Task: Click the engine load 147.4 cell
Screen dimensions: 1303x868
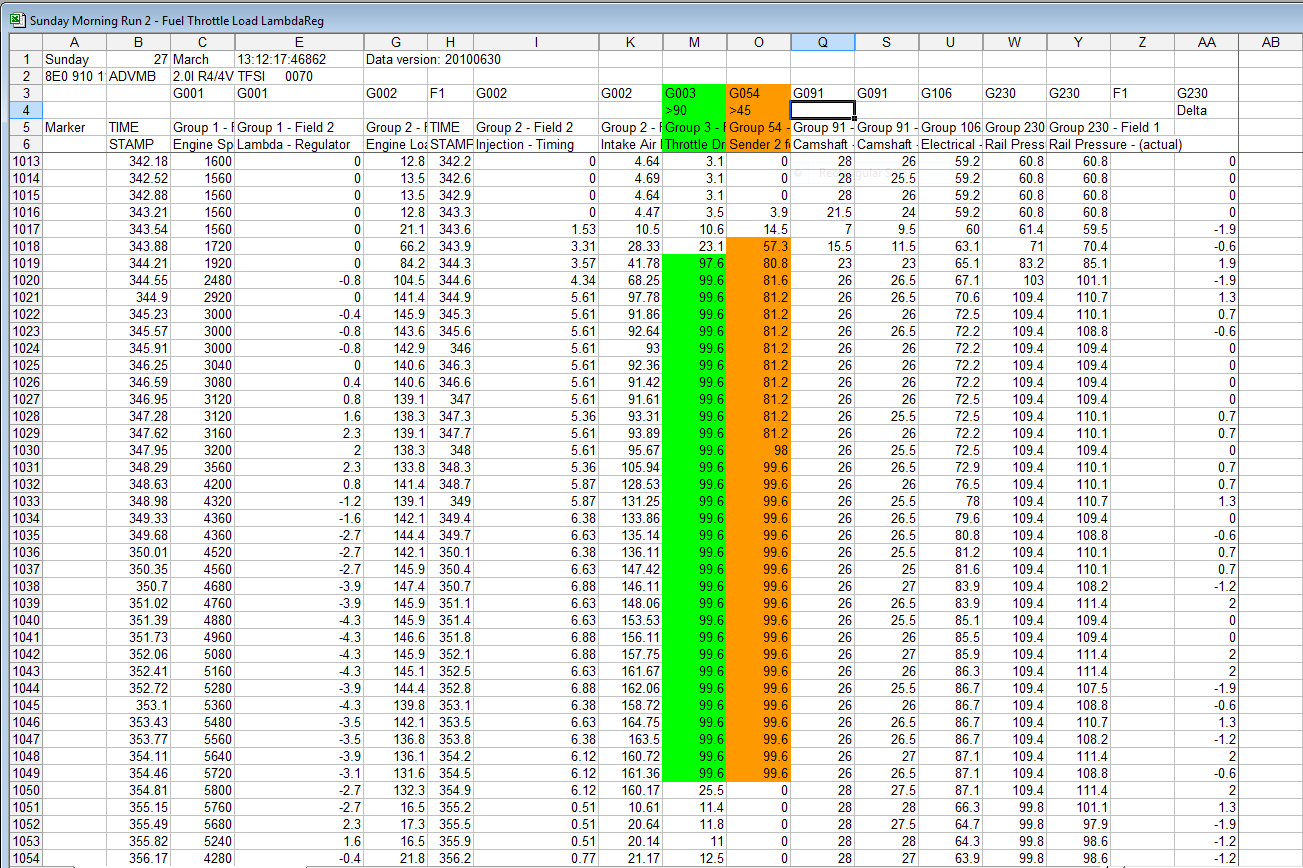Action: point(395,586)
